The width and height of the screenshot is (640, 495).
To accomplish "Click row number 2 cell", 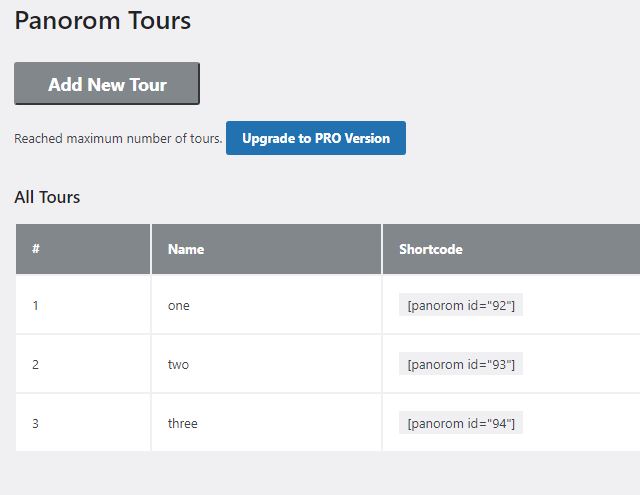I will pos(36,365).
